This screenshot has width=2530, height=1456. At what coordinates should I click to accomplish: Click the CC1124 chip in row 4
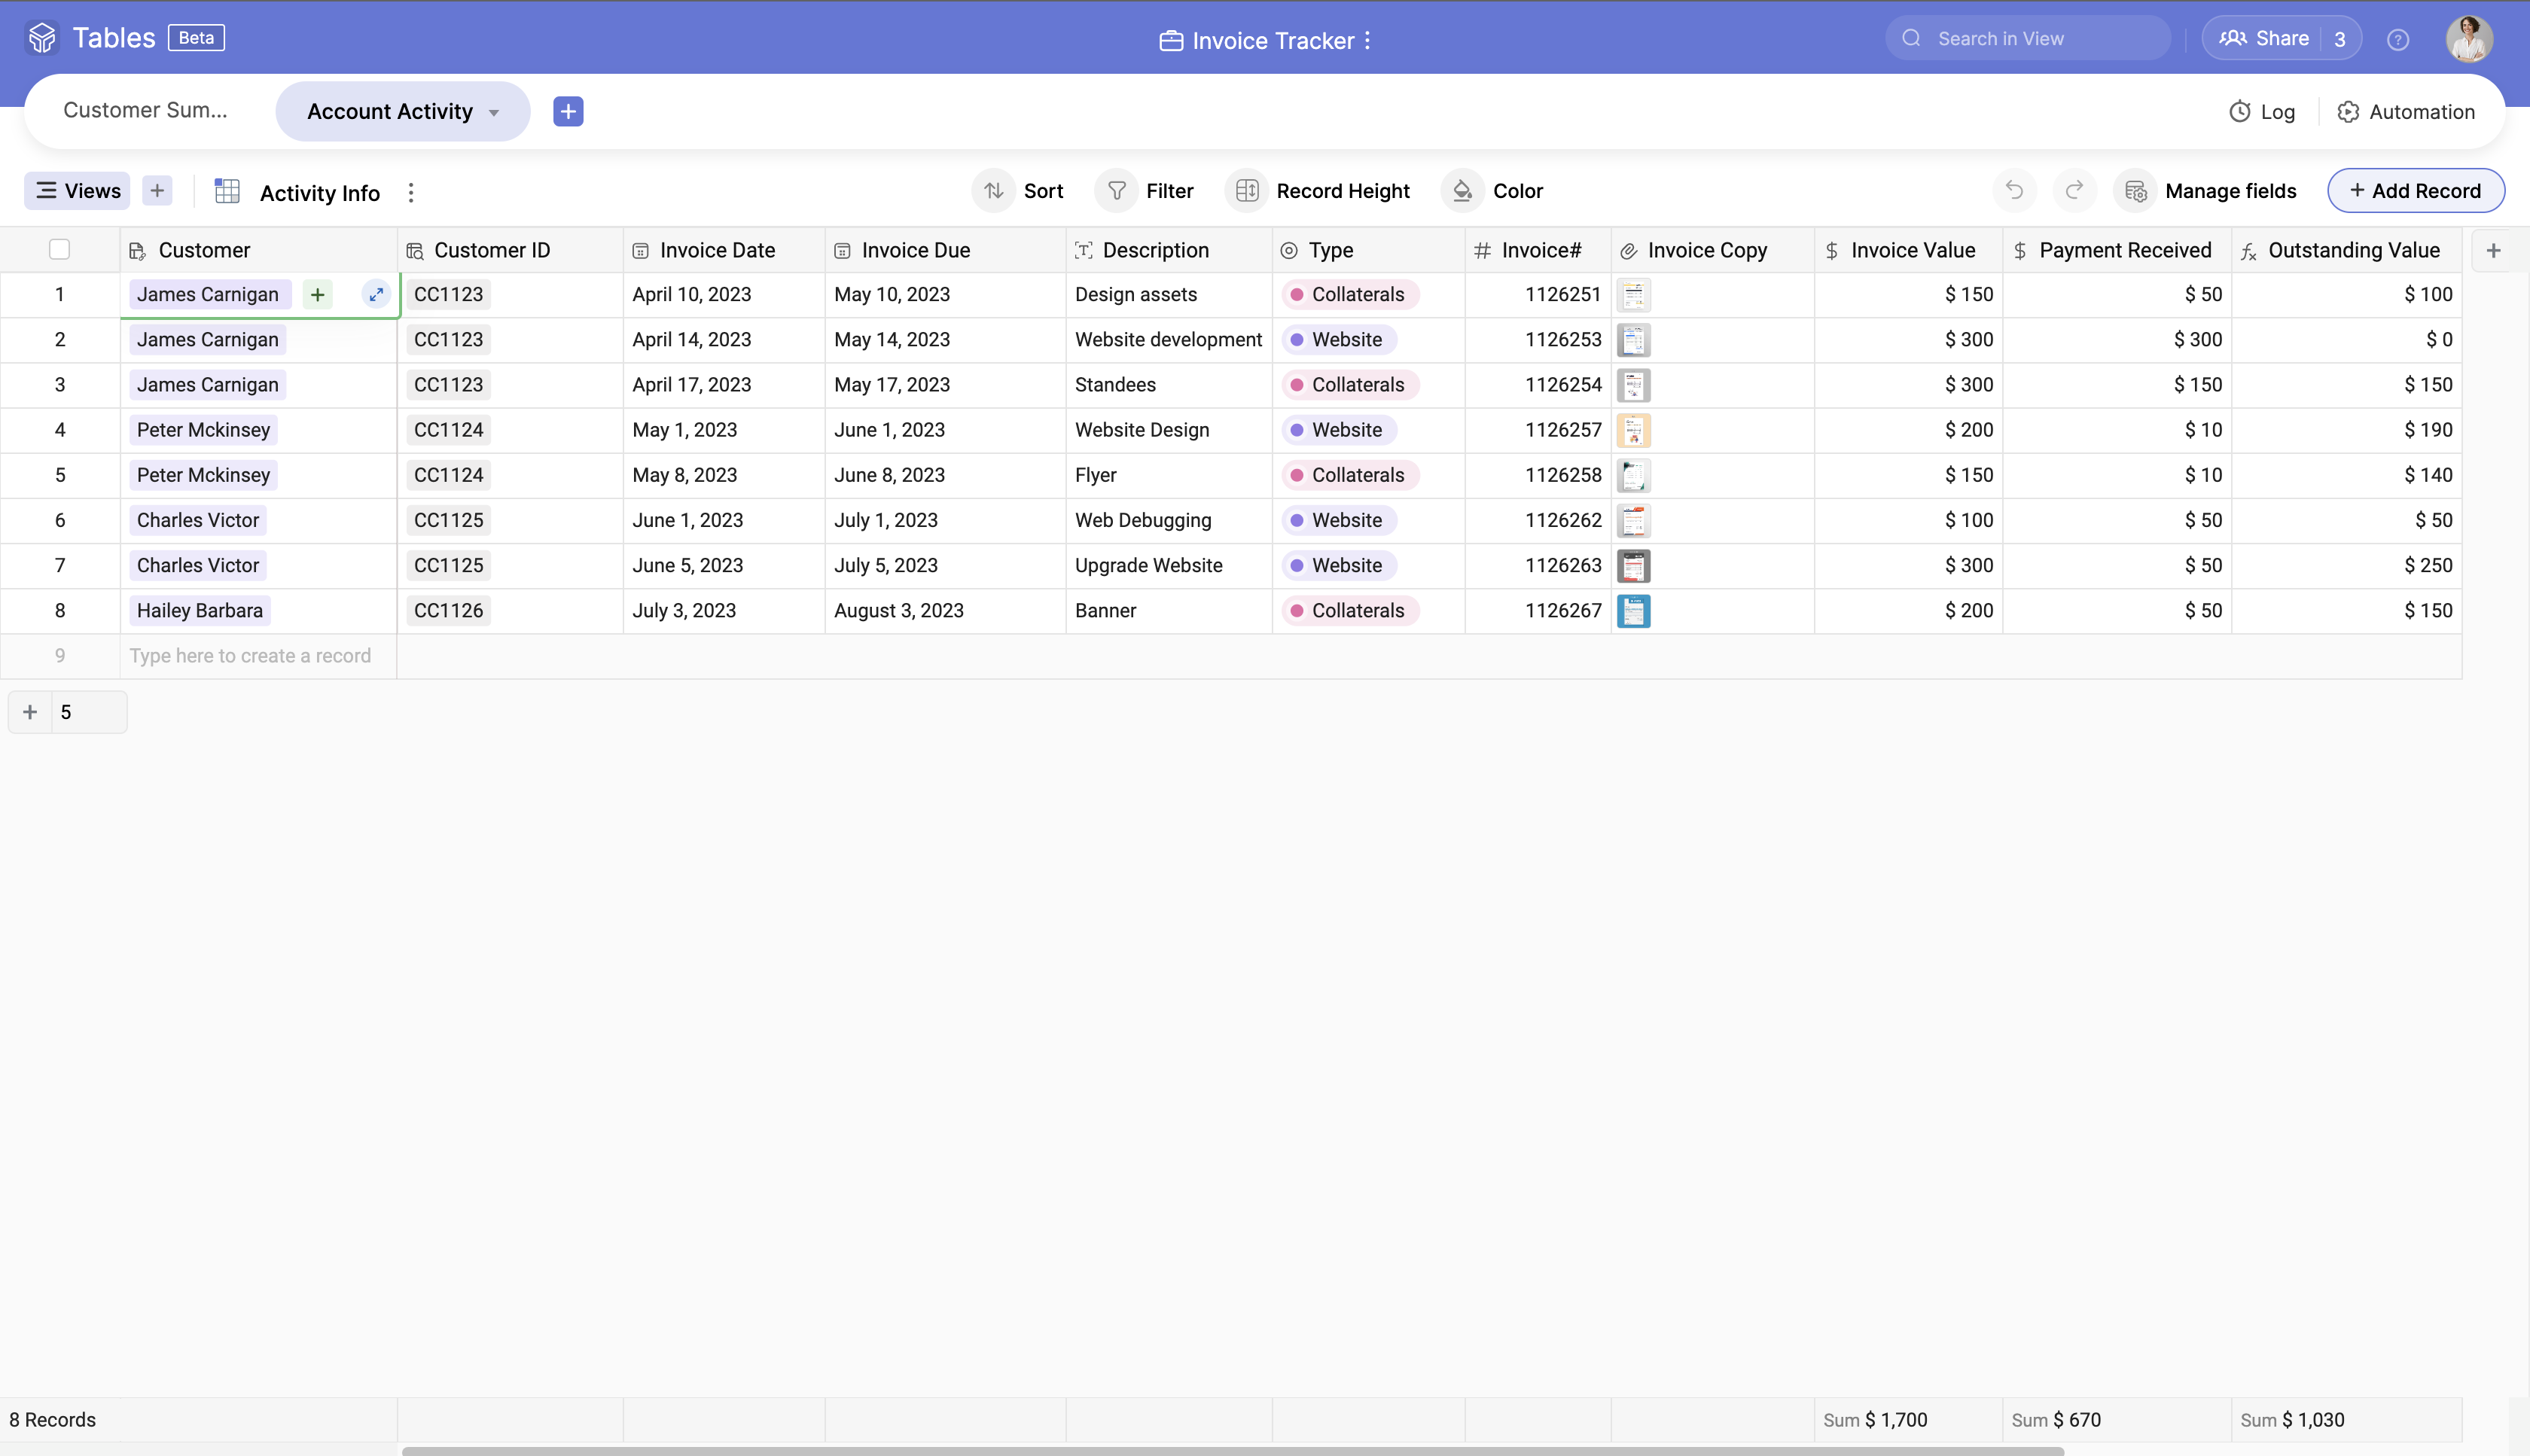[448, 430]
